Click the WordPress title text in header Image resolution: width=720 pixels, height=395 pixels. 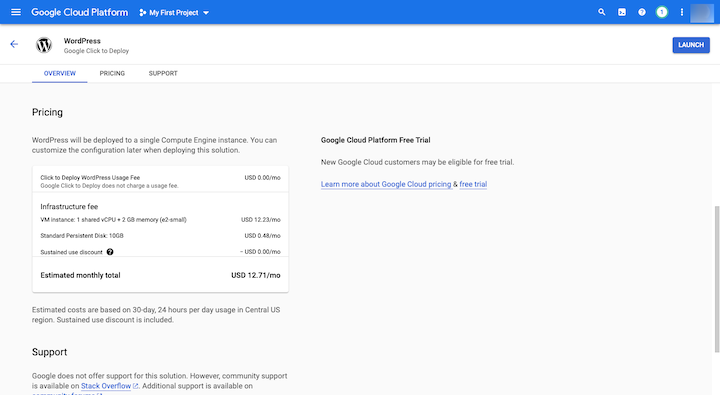point(82,41)
